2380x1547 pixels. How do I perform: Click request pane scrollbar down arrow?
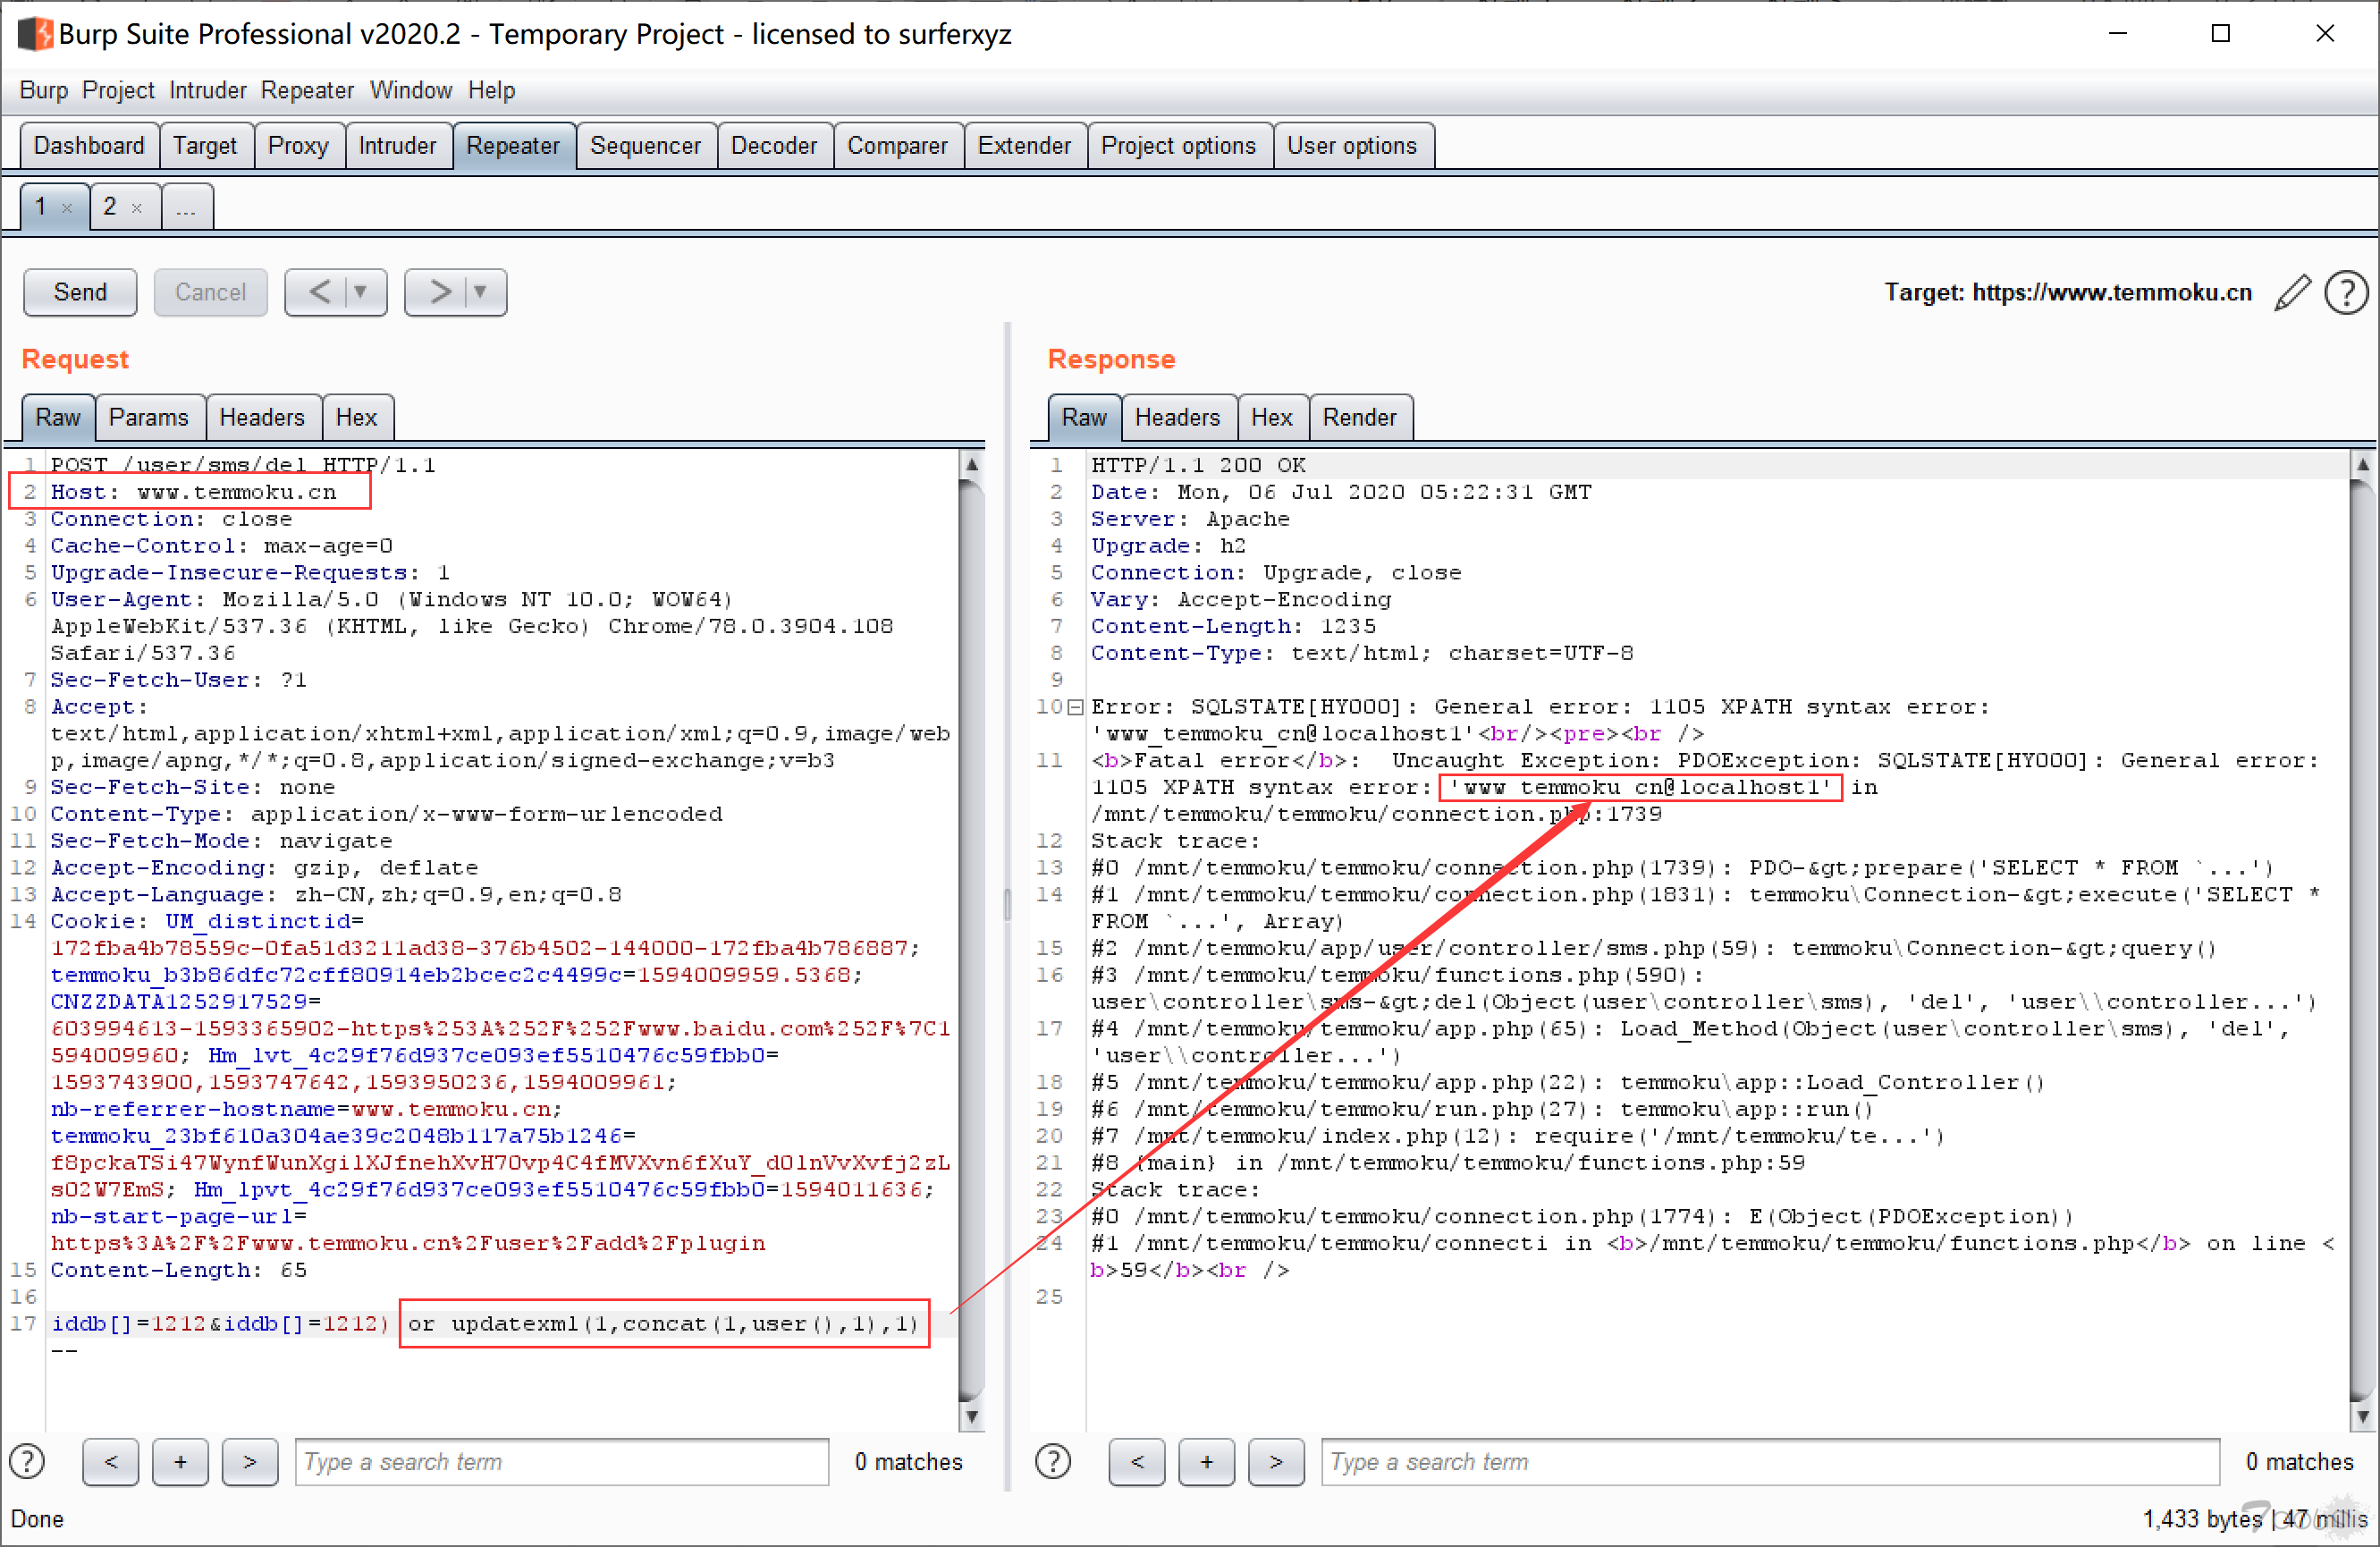pyautogui.click(x=971, y=1417)
